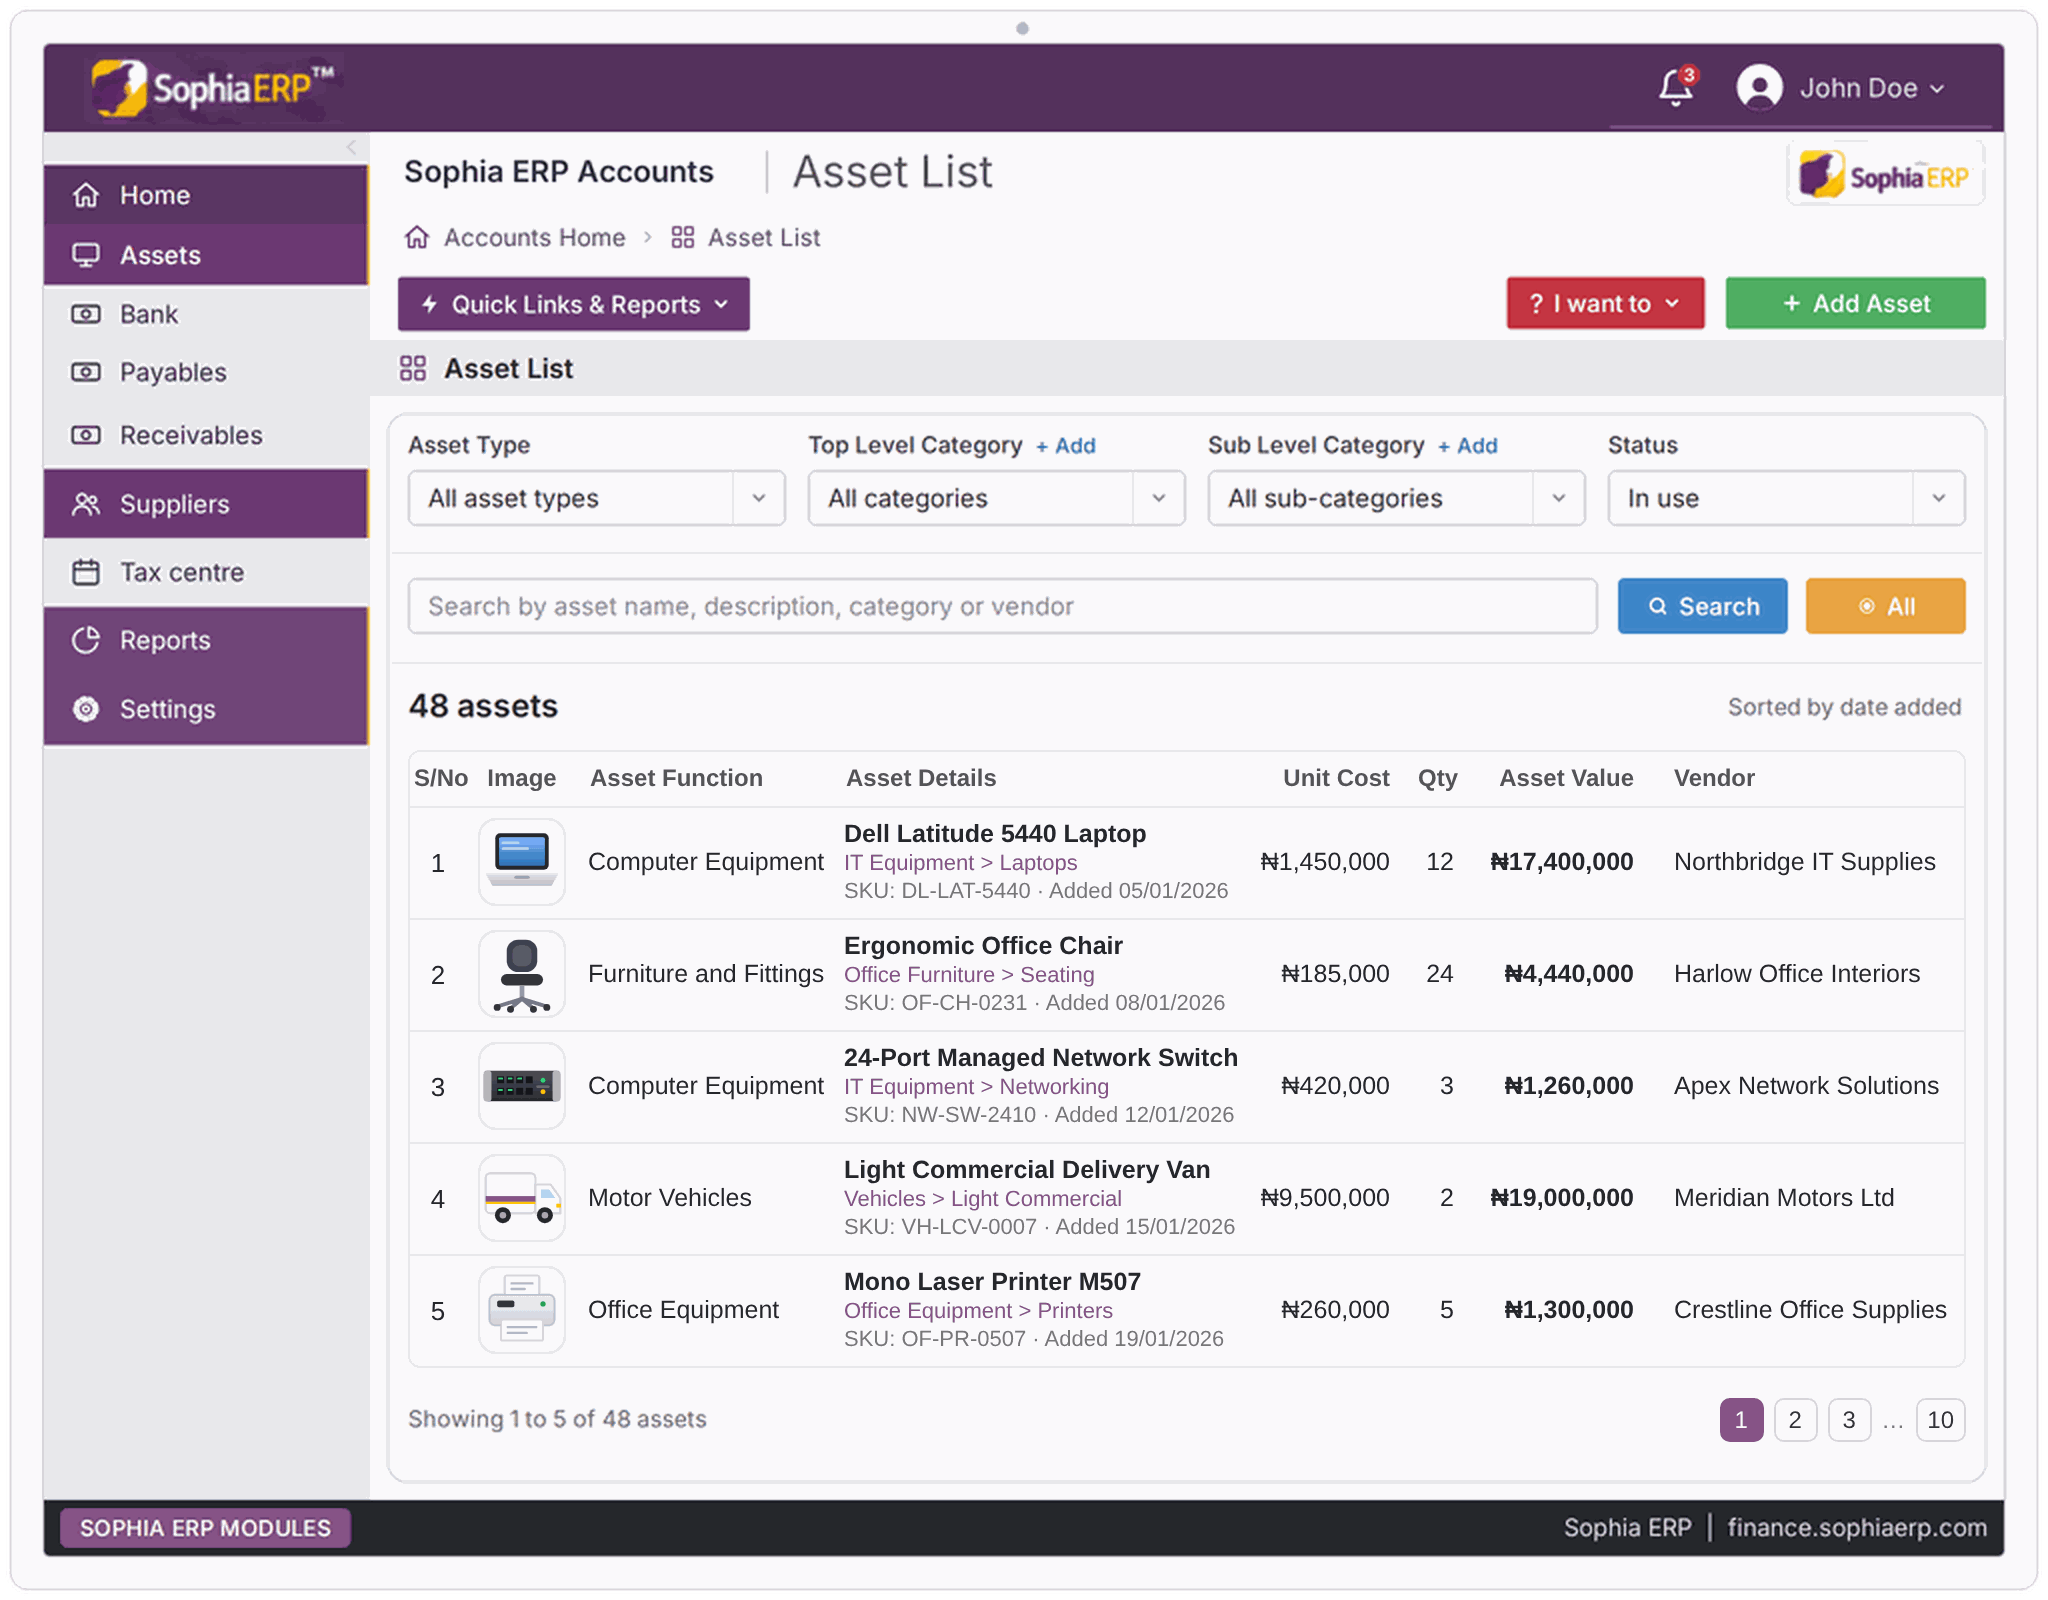Open Tax centre
The image size is (2048, 1600).
pyautogui.click(x=206, y=572)
